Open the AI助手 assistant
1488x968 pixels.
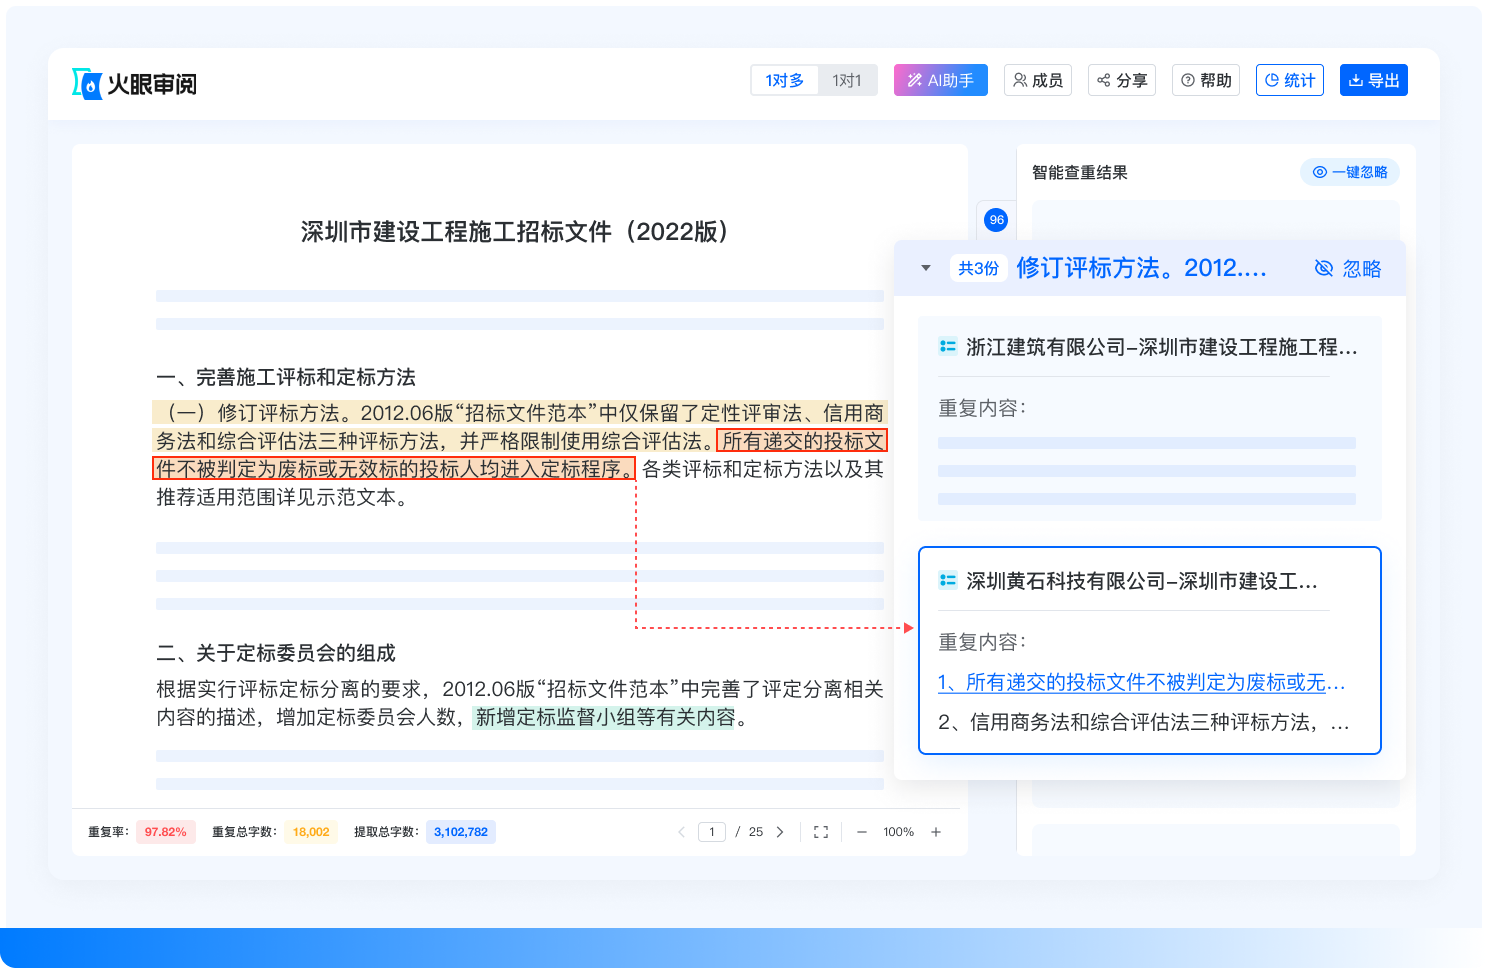pyautogui.click(x=941, y=80)
